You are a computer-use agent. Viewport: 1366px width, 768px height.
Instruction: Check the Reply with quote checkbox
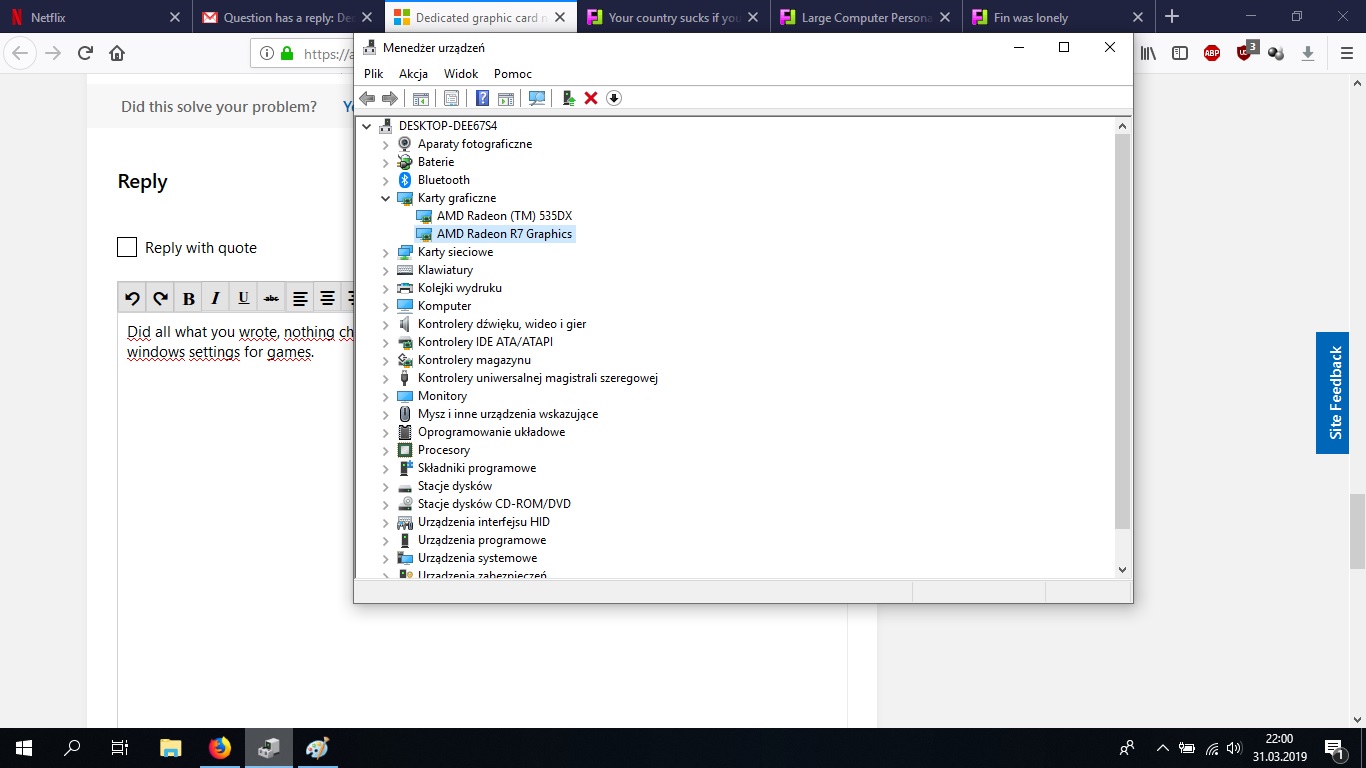pyautogui.click(x=127, y=247)
